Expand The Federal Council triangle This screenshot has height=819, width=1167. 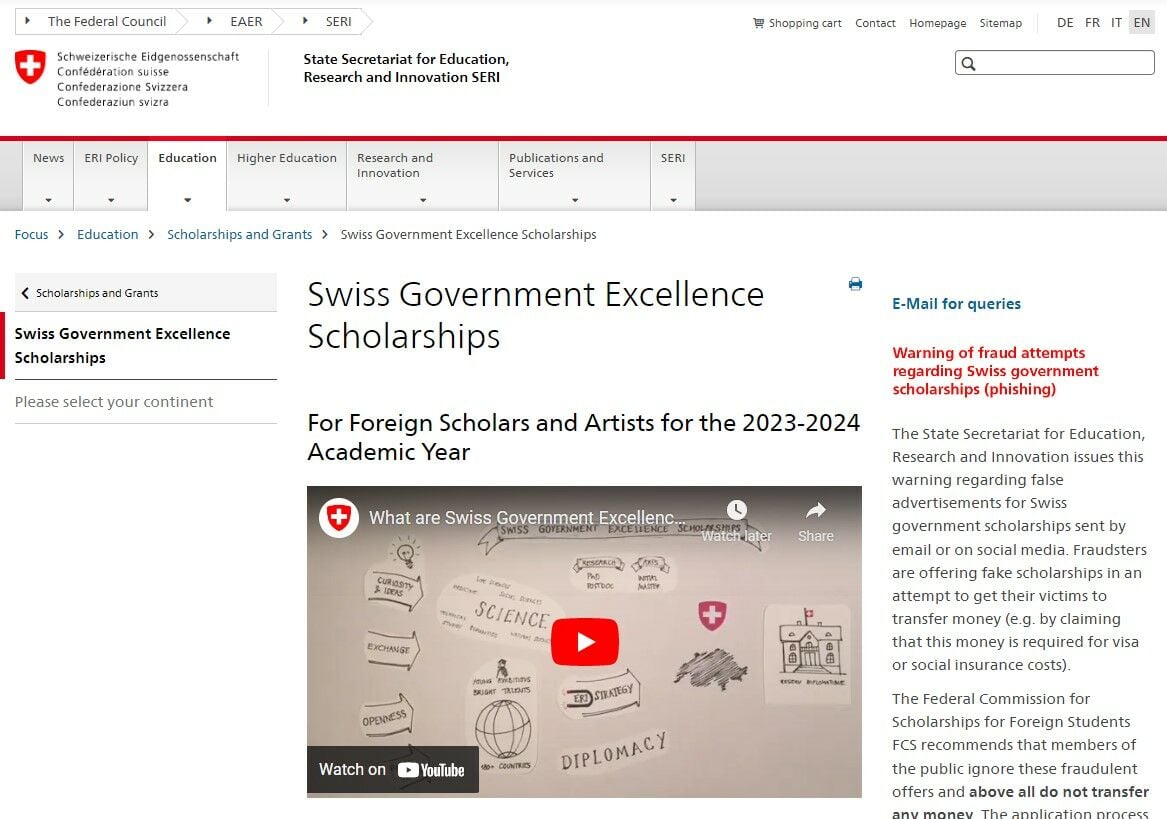(28, 21)
